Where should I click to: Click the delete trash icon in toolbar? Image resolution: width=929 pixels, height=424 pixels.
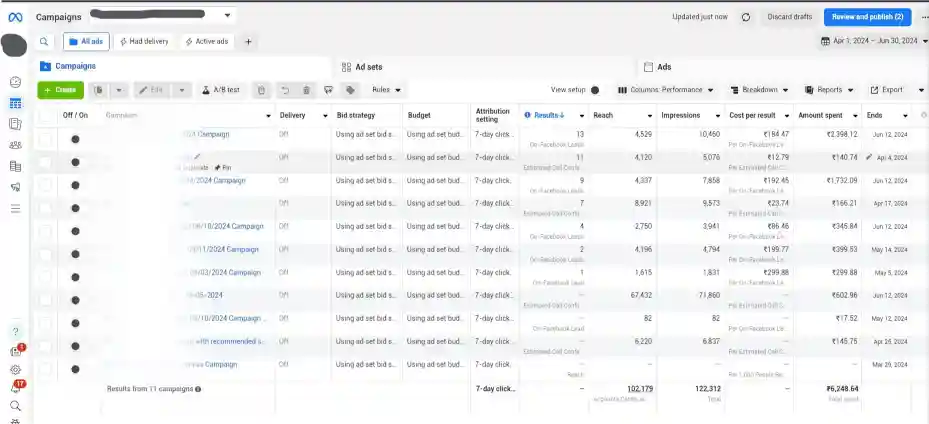(306, 90)
